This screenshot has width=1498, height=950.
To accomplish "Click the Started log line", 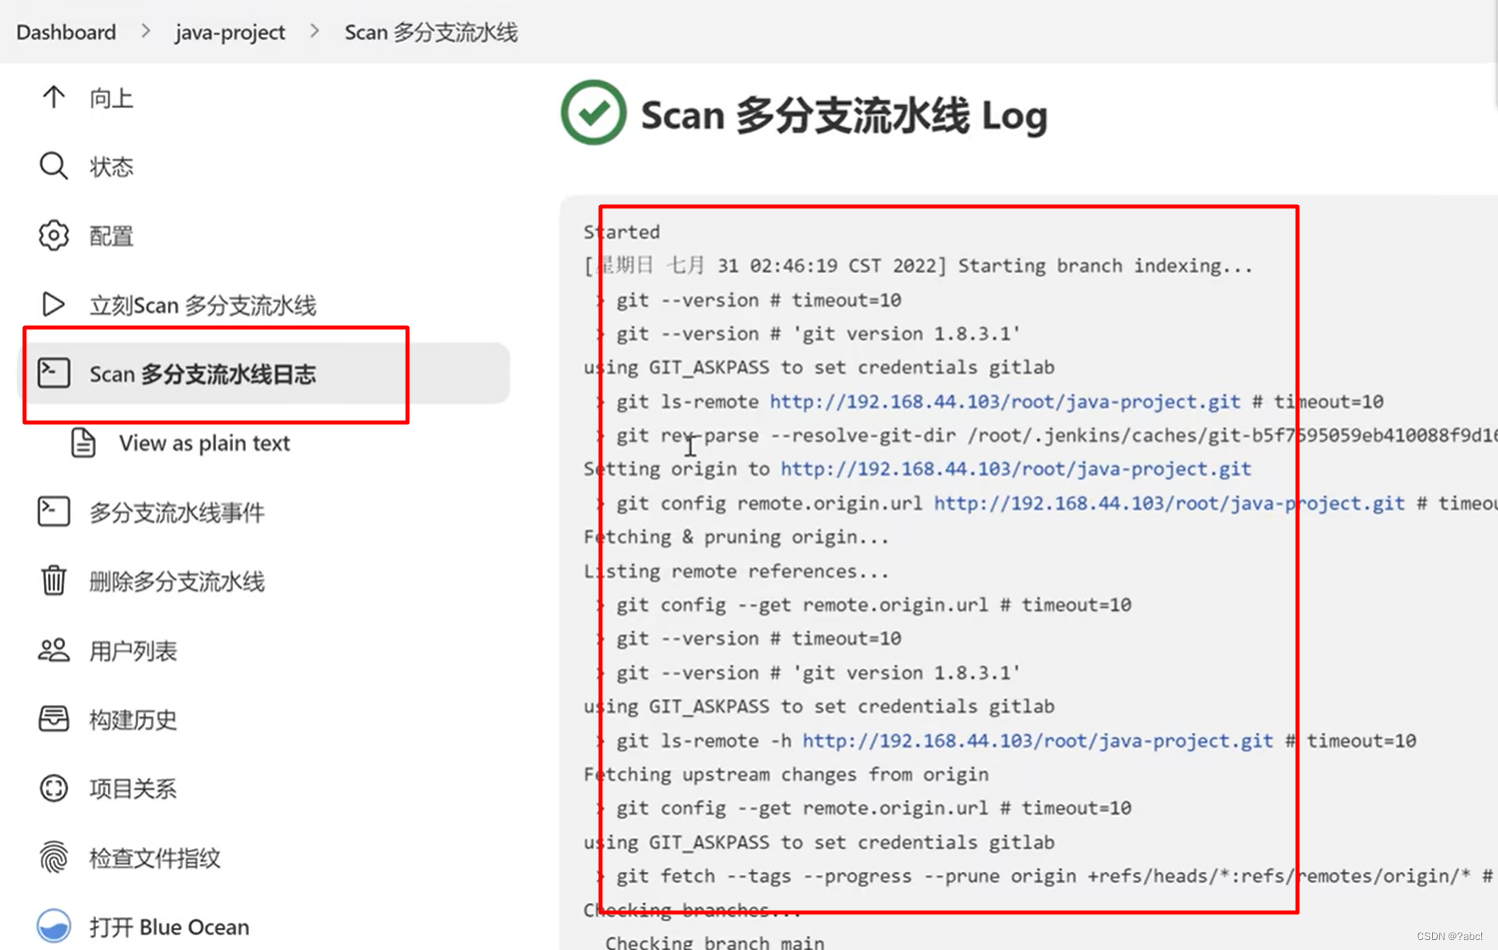I will [622, 231].
